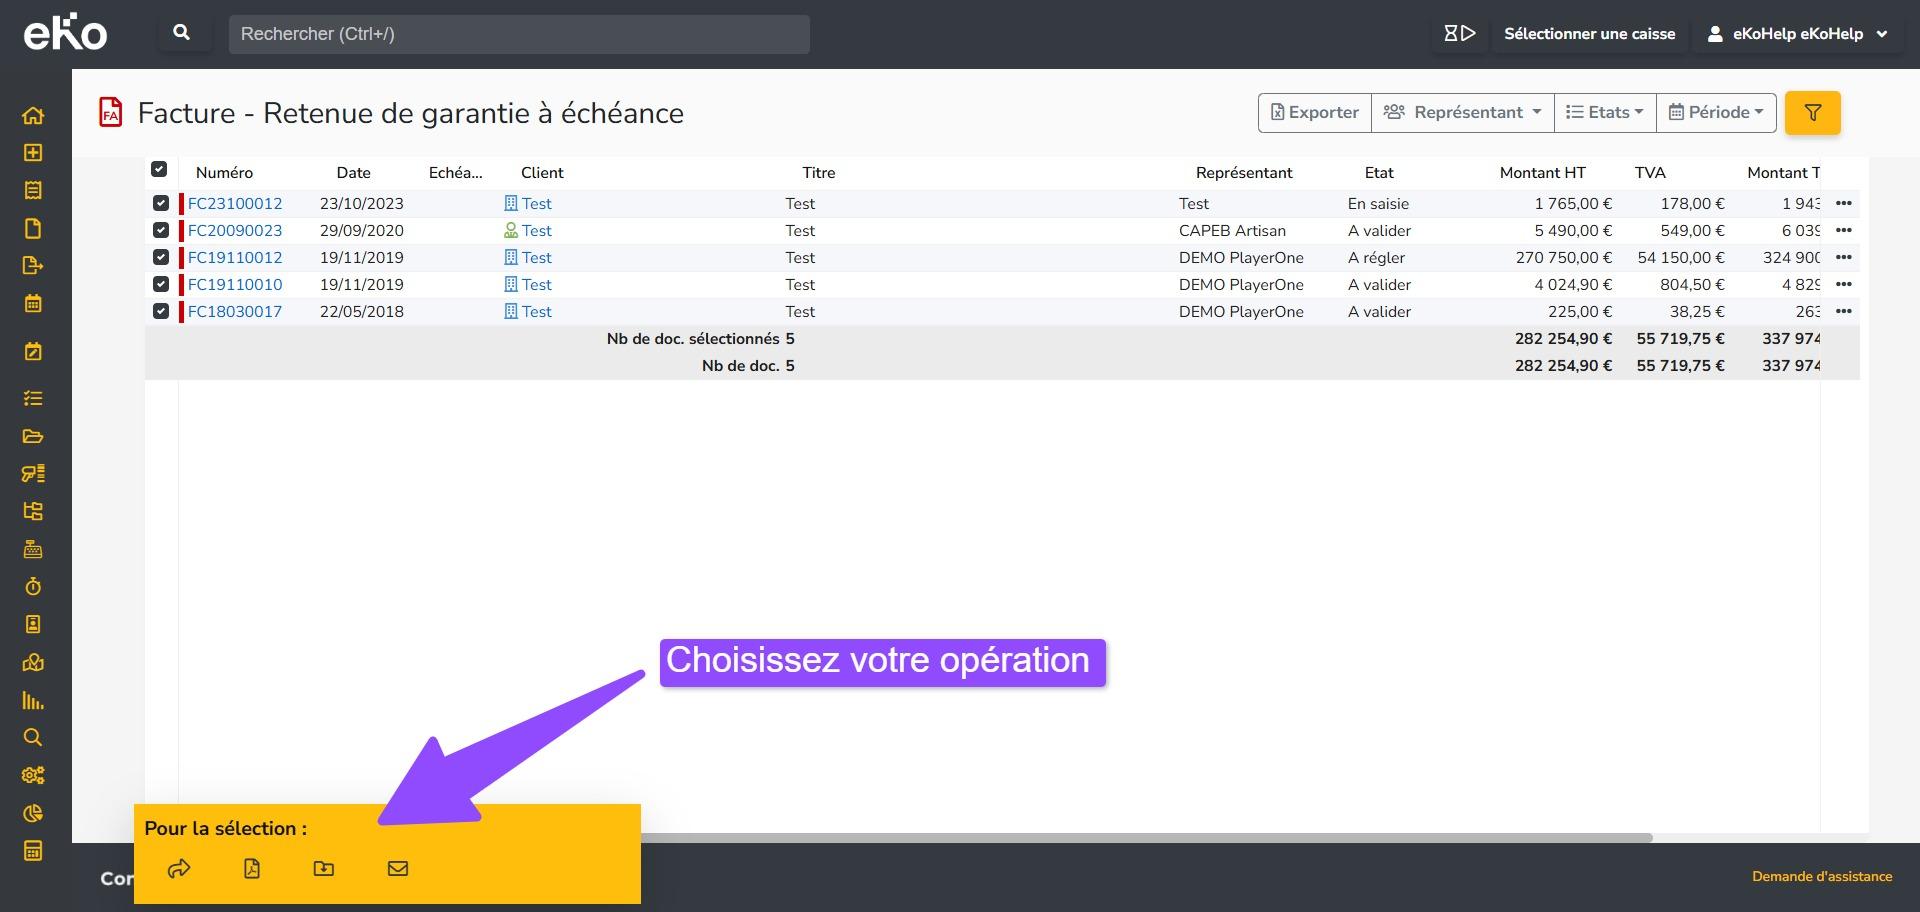The image size is (1920, 912).
Task: Toggle the checkbox for invoice FC19110010
Action: [x=161, y=284]
